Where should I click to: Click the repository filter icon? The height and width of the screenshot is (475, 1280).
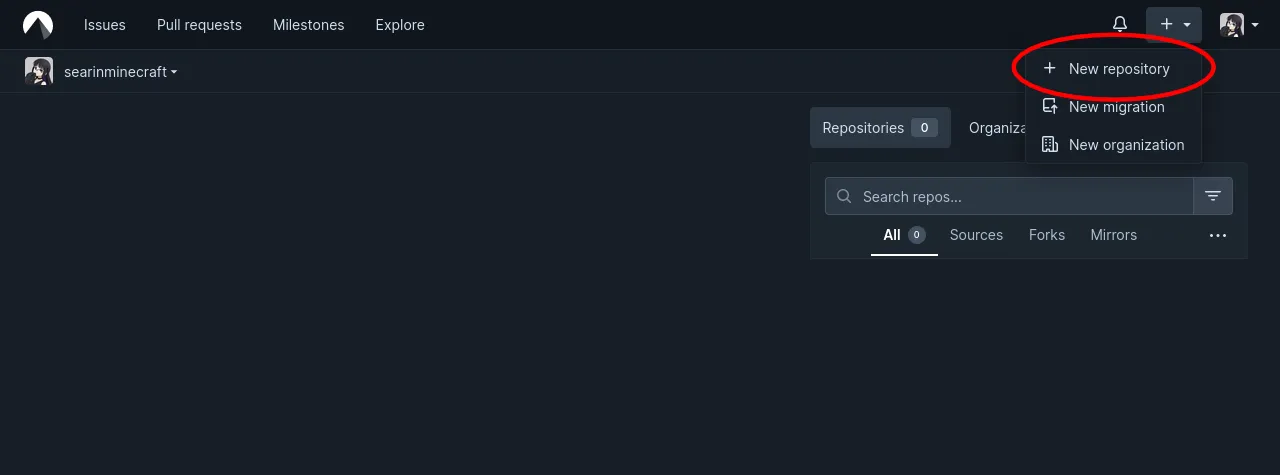[x=1213, y=196]
